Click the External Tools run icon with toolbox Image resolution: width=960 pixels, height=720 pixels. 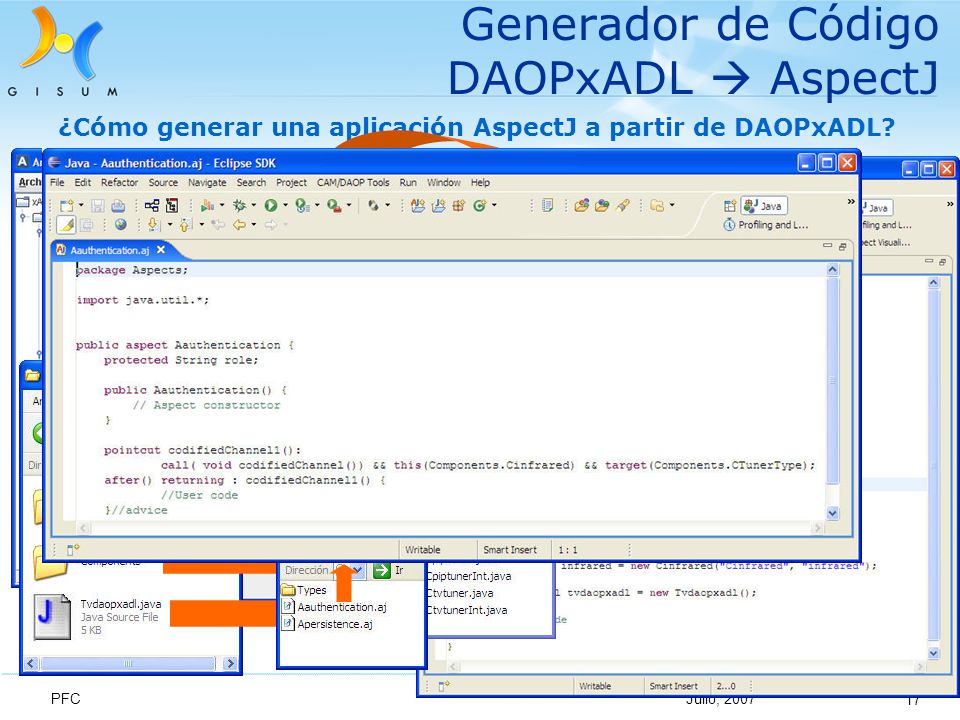(x=334, y=206)
